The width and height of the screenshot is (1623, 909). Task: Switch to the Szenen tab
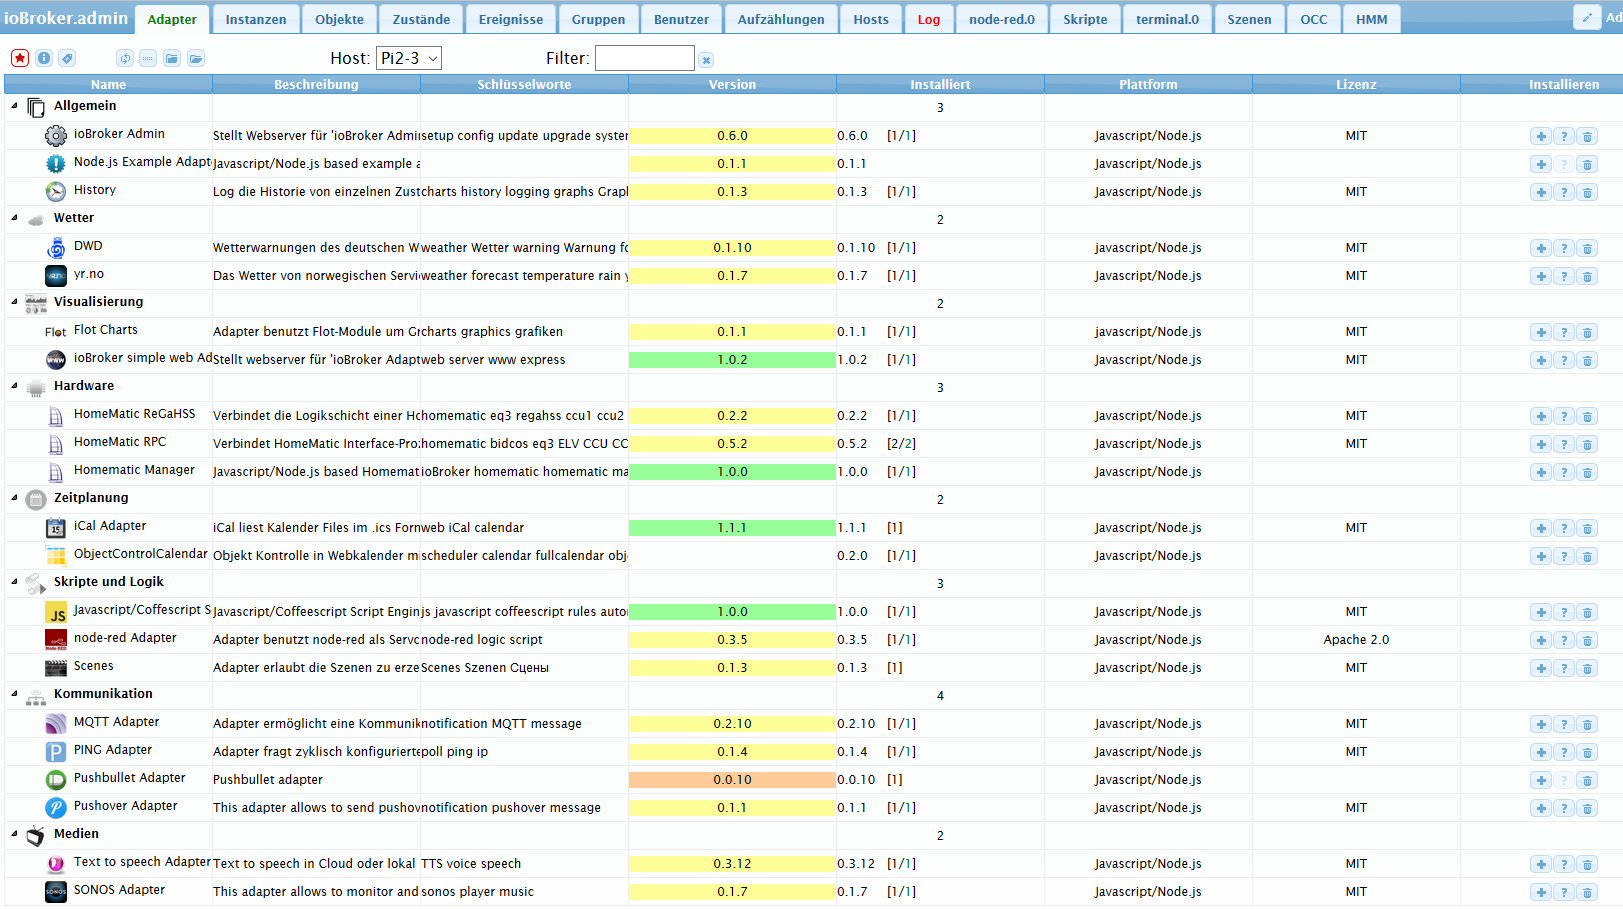tap(1250, 19)
